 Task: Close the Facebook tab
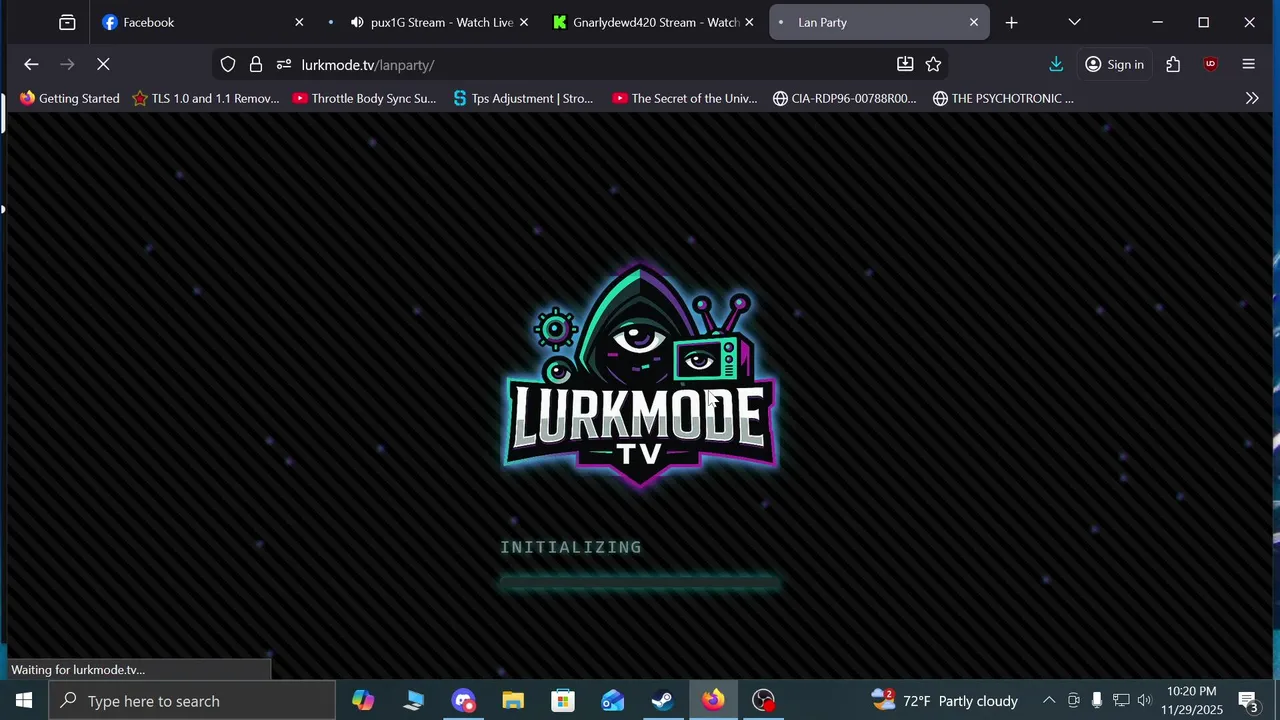click(298, 22)
